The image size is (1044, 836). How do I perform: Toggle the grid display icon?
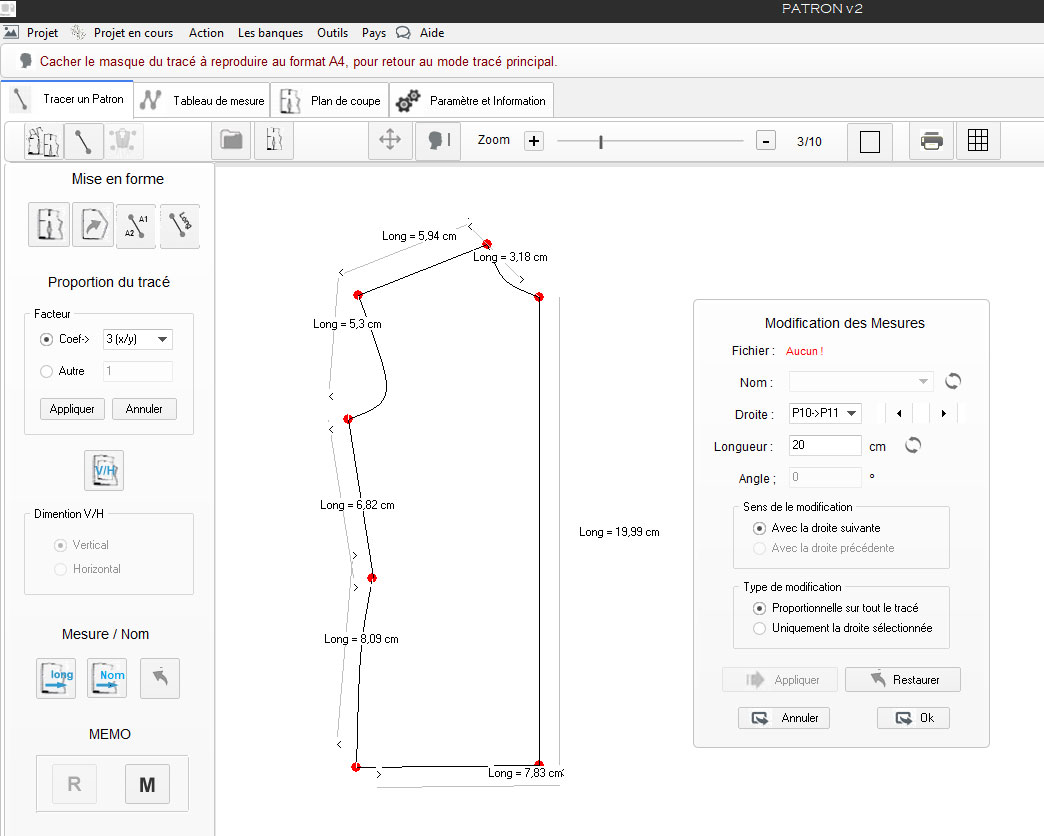pos(978,141)
